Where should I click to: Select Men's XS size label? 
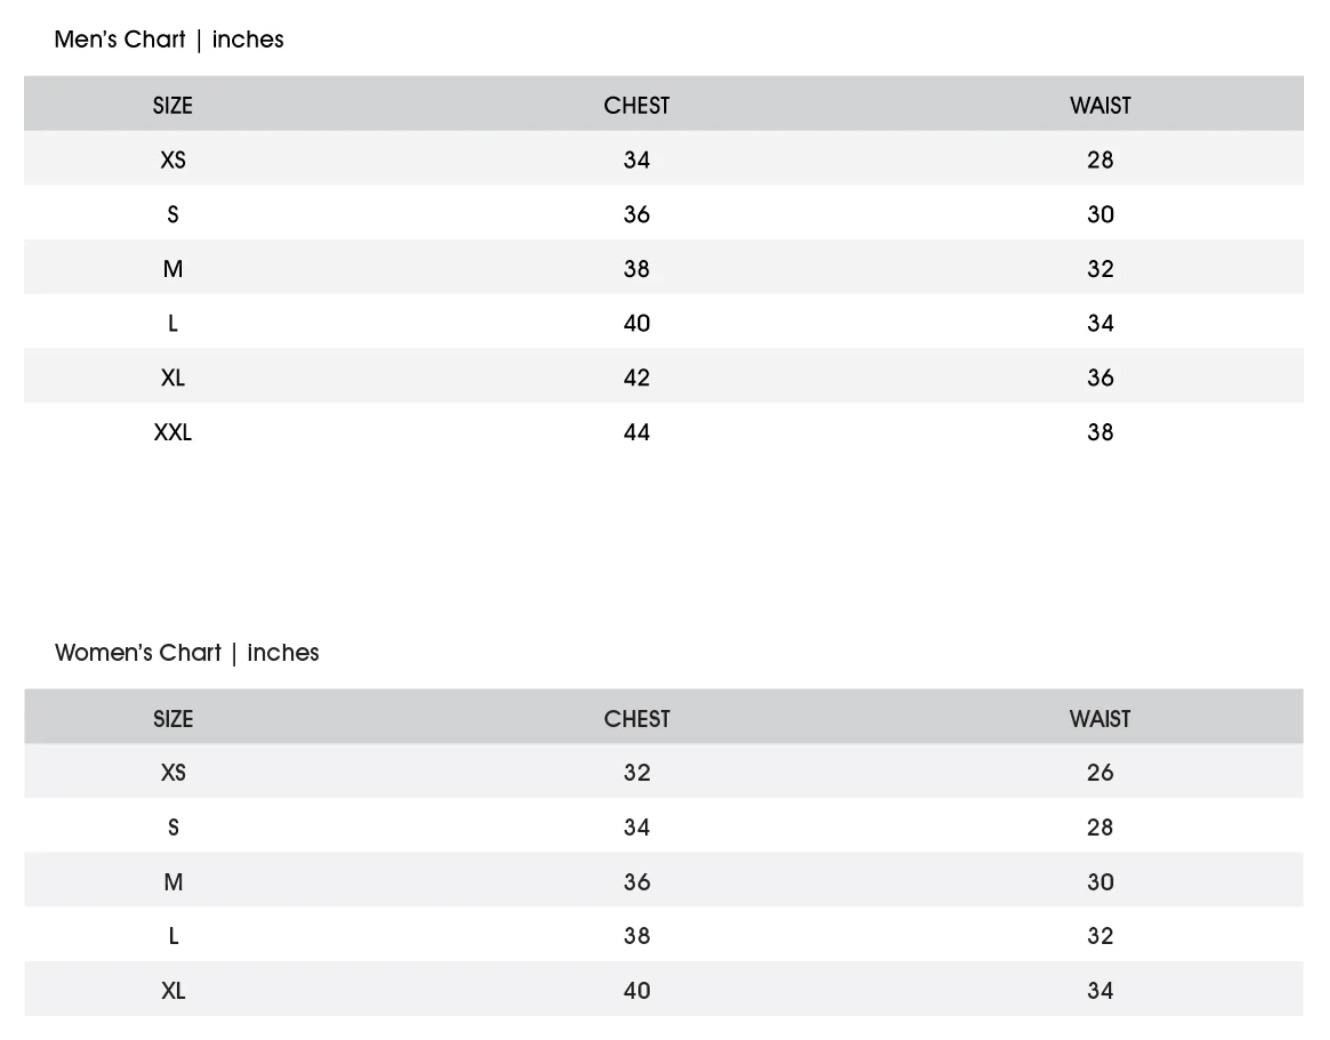172,160
